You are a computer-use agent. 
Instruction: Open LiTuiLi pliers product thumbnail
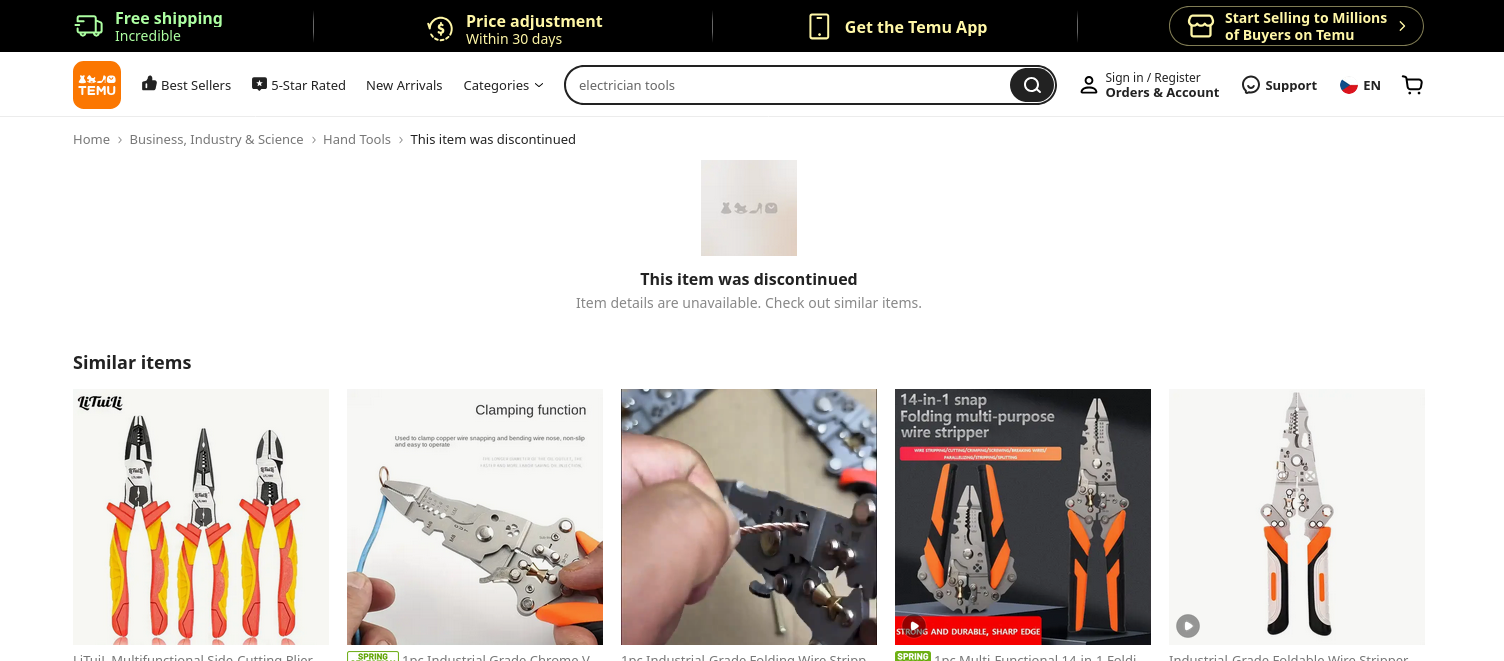(201, 517)
